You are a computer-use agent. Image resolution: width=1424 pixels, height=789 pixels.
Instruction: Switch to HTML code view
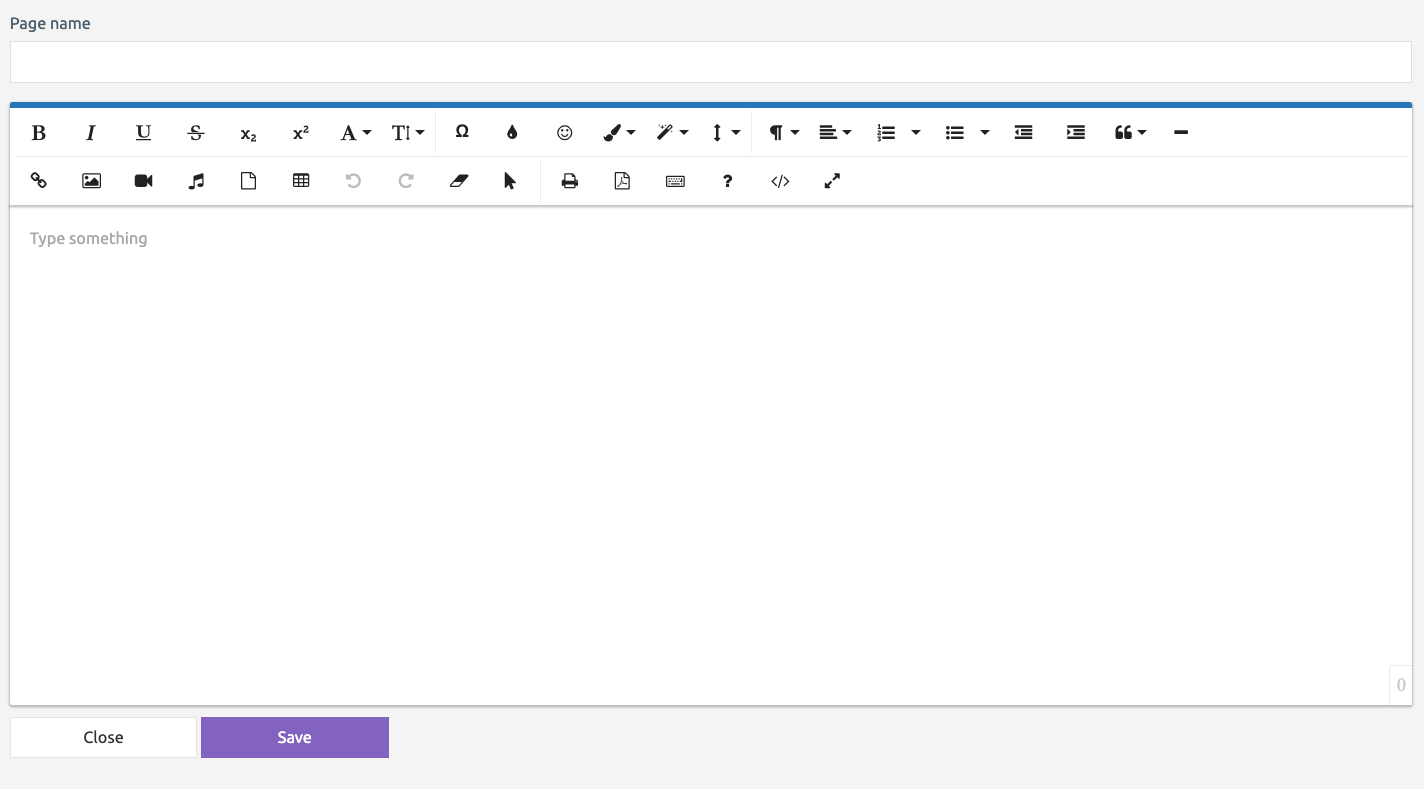[780, 181]
